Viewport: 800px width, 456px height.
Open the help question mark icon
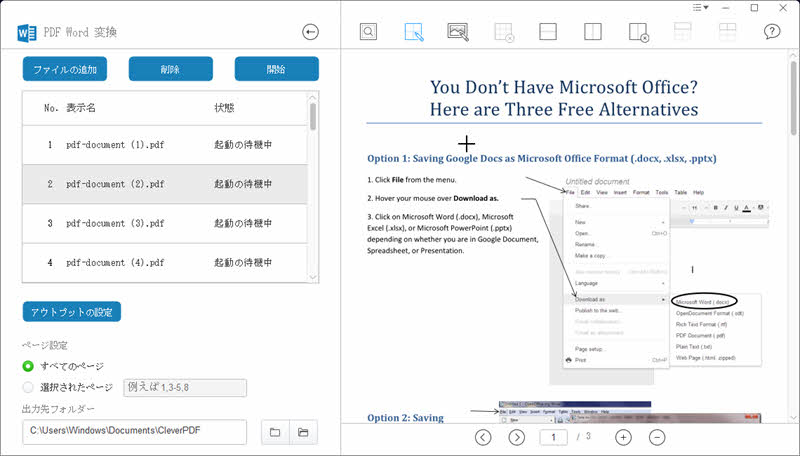(x=772, y=32)
